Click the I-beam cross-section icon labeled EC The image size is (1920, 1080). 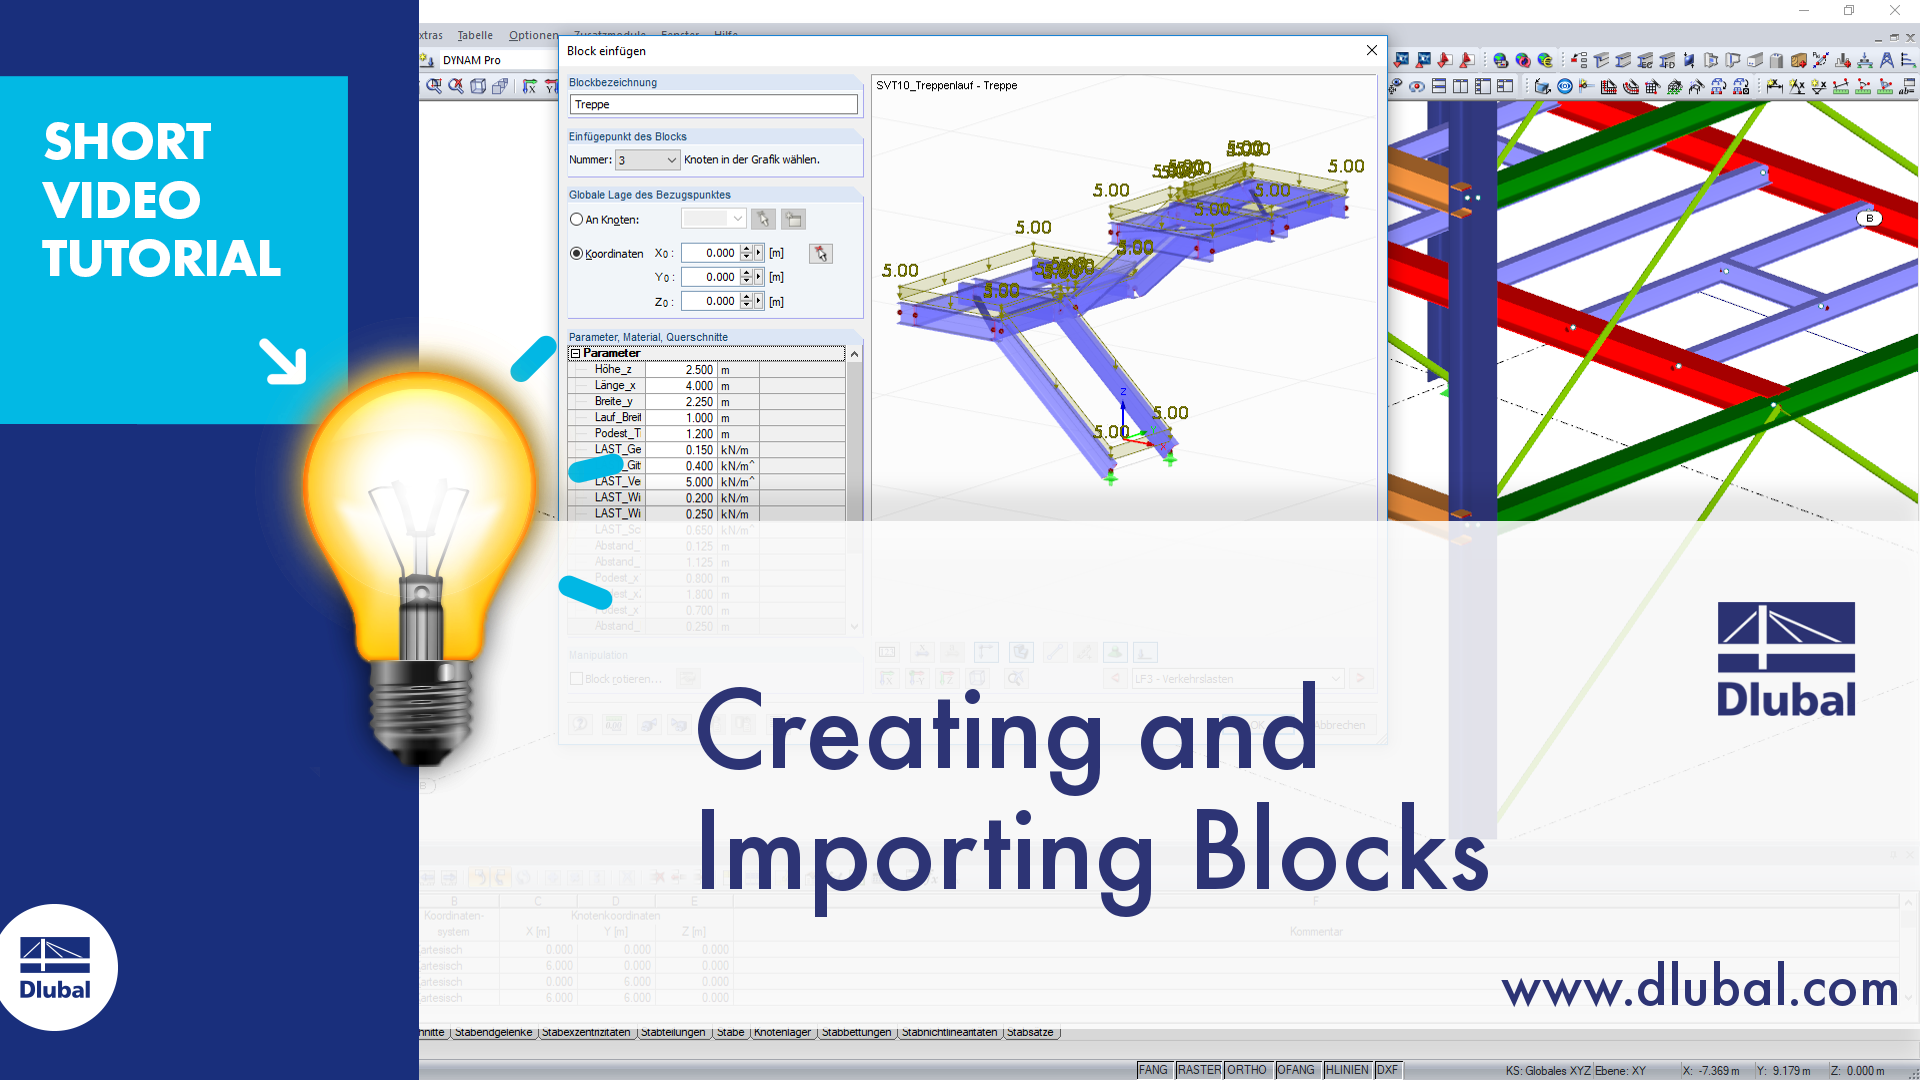tap(1645, 60)
